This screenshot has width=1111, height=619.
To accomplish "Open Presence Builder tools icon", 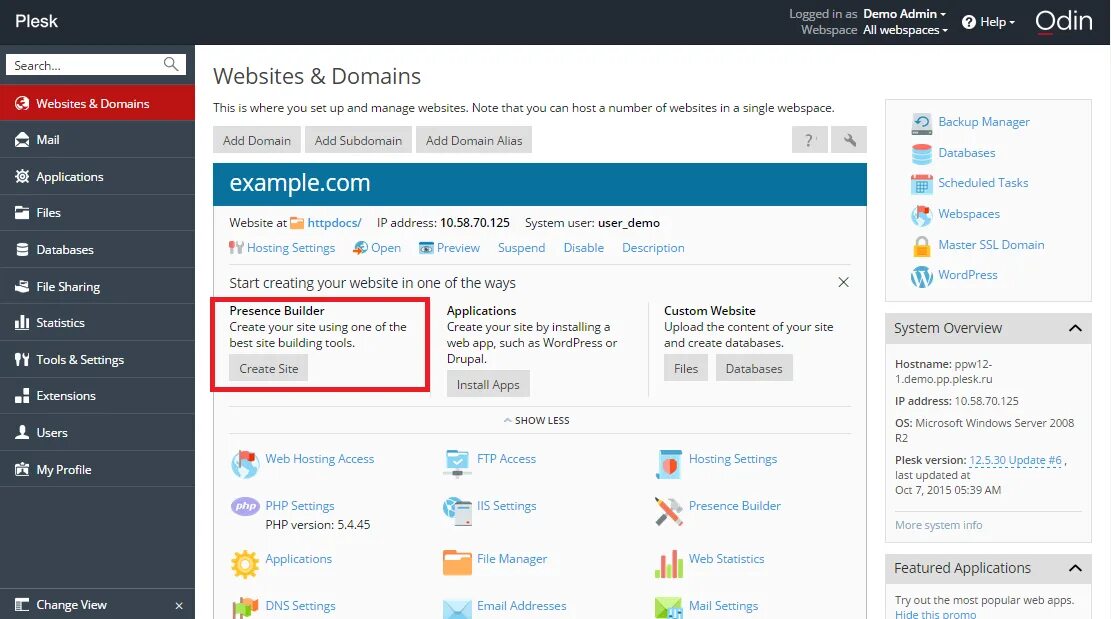I will tap(669, 511).
